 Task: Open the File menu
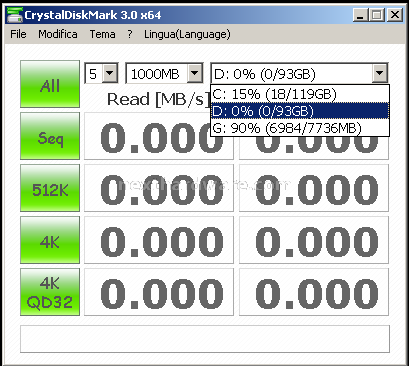pos(18,34)
